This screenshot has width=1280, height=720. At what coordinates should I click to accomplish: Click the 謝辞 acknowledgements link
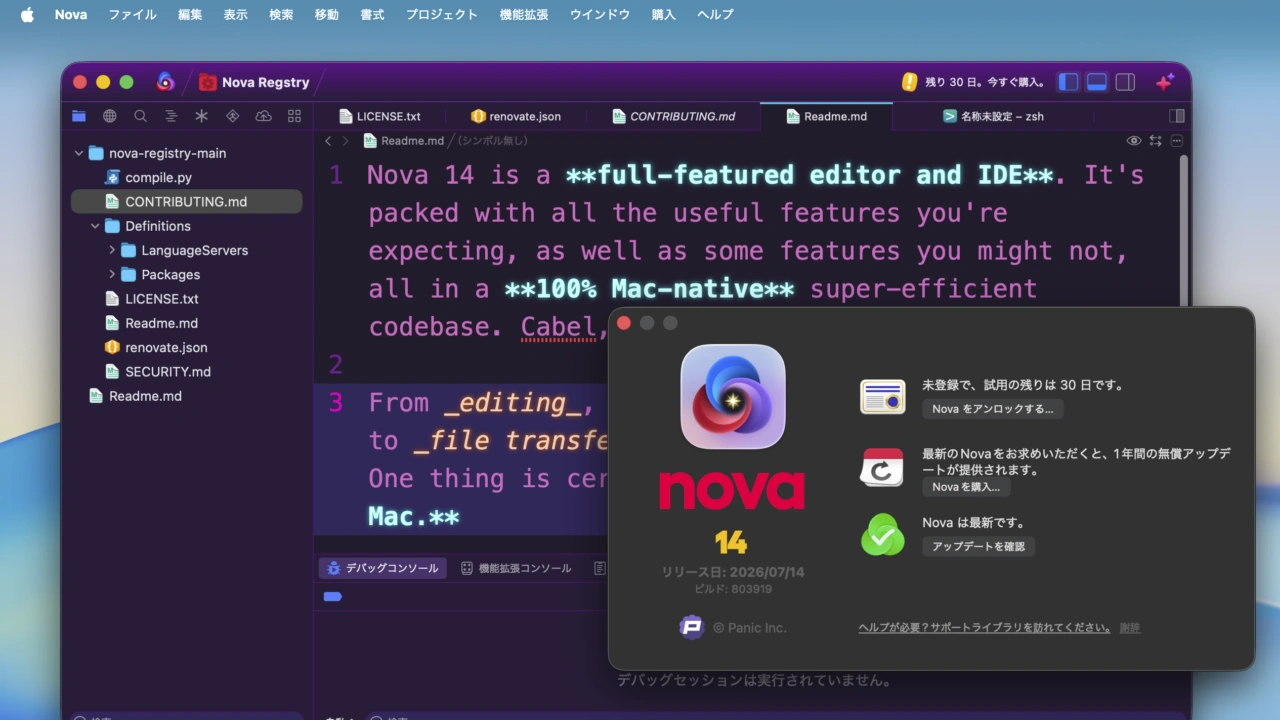coord(1130,627)
